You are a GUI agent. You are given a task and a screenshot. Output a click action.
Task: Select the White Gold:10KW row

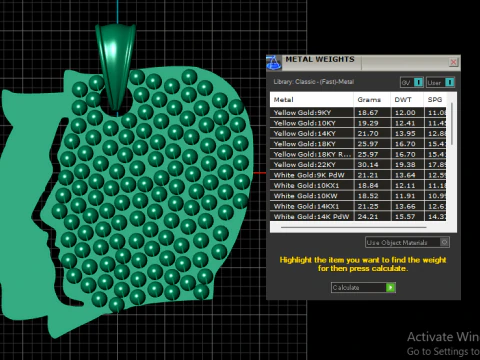pos(358,196)
